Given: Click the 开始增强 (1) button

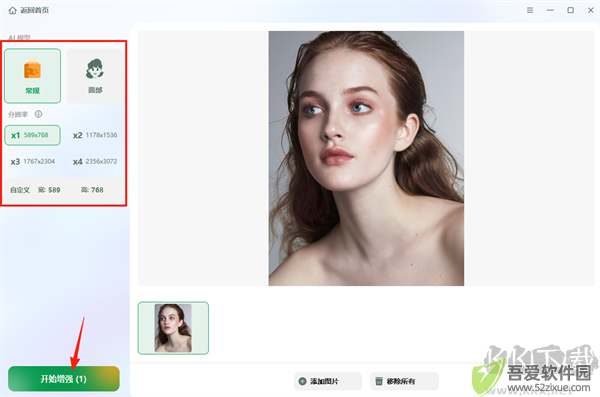Looking at the screenshot, I should coord(64,379).
